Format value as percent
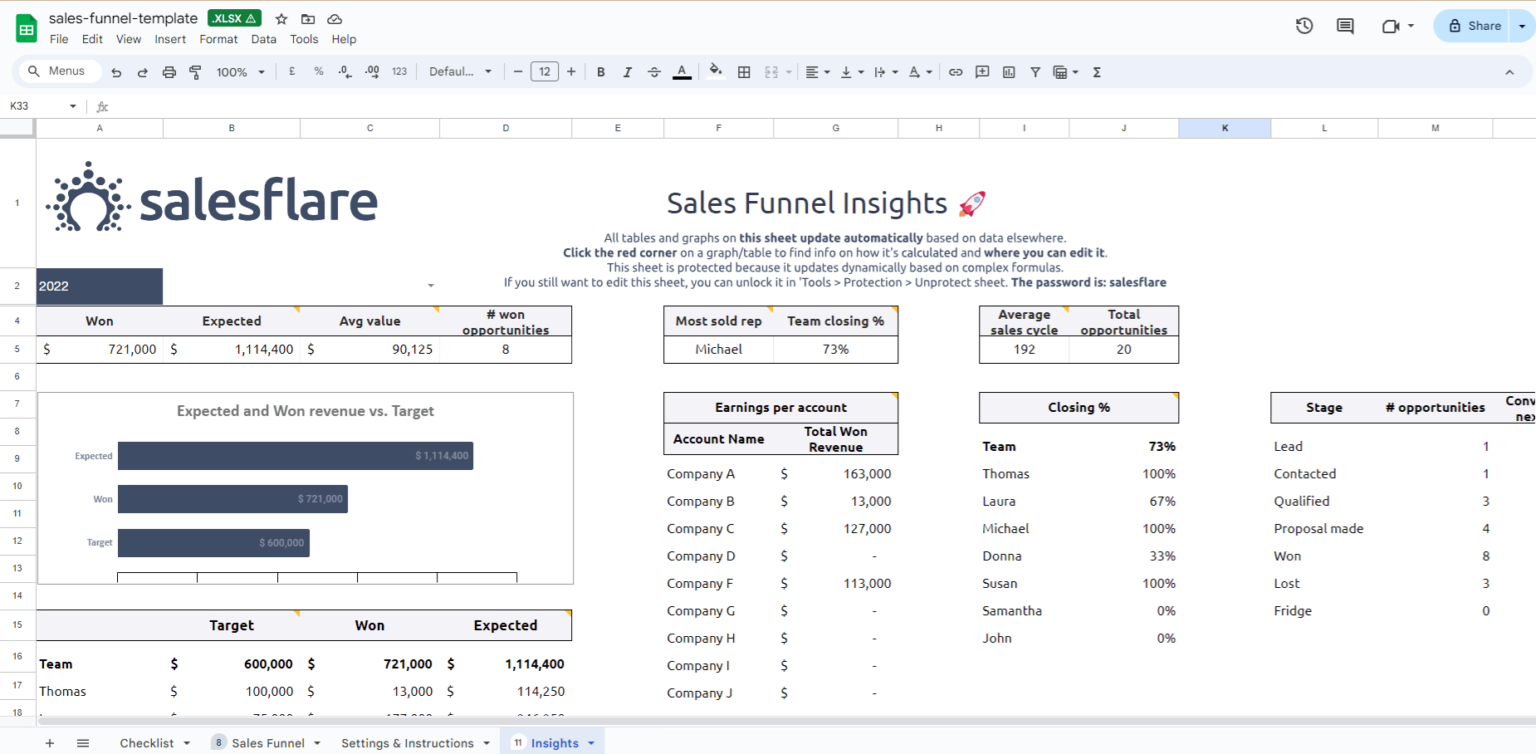Screen dimensions: 1536x754 tap(316, 71)
